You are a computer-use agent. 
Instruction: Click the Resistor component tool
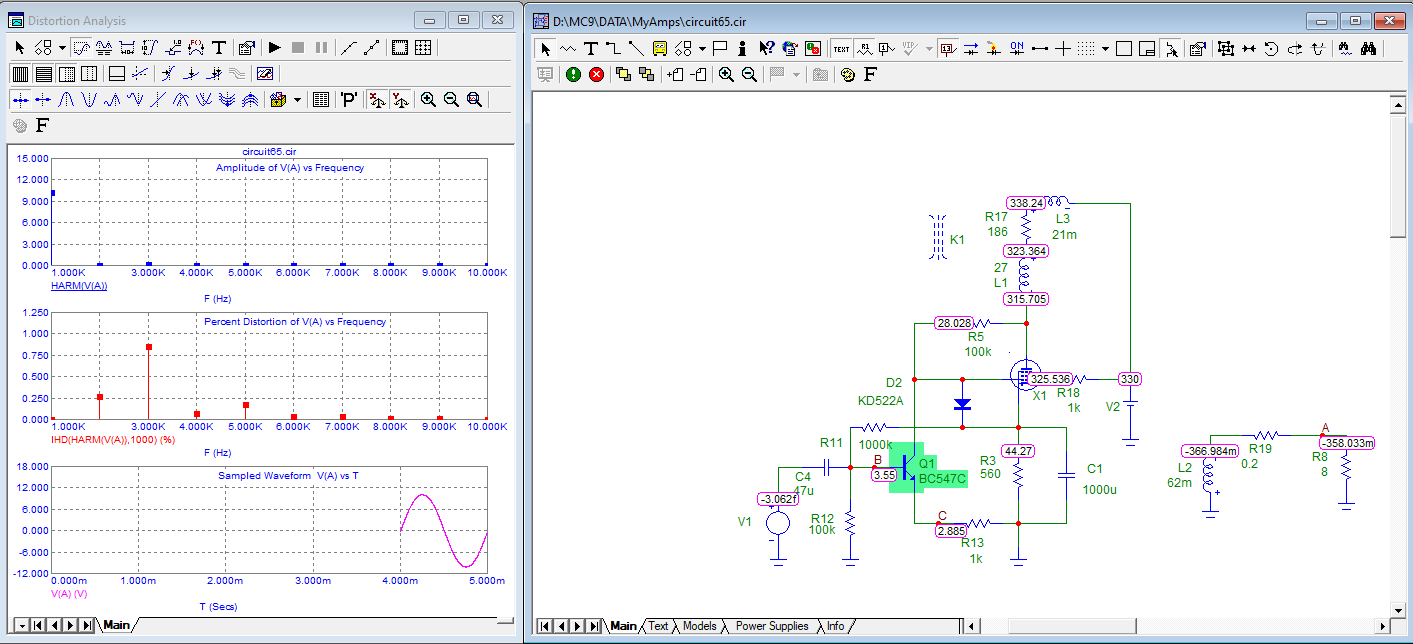point(568,48)
